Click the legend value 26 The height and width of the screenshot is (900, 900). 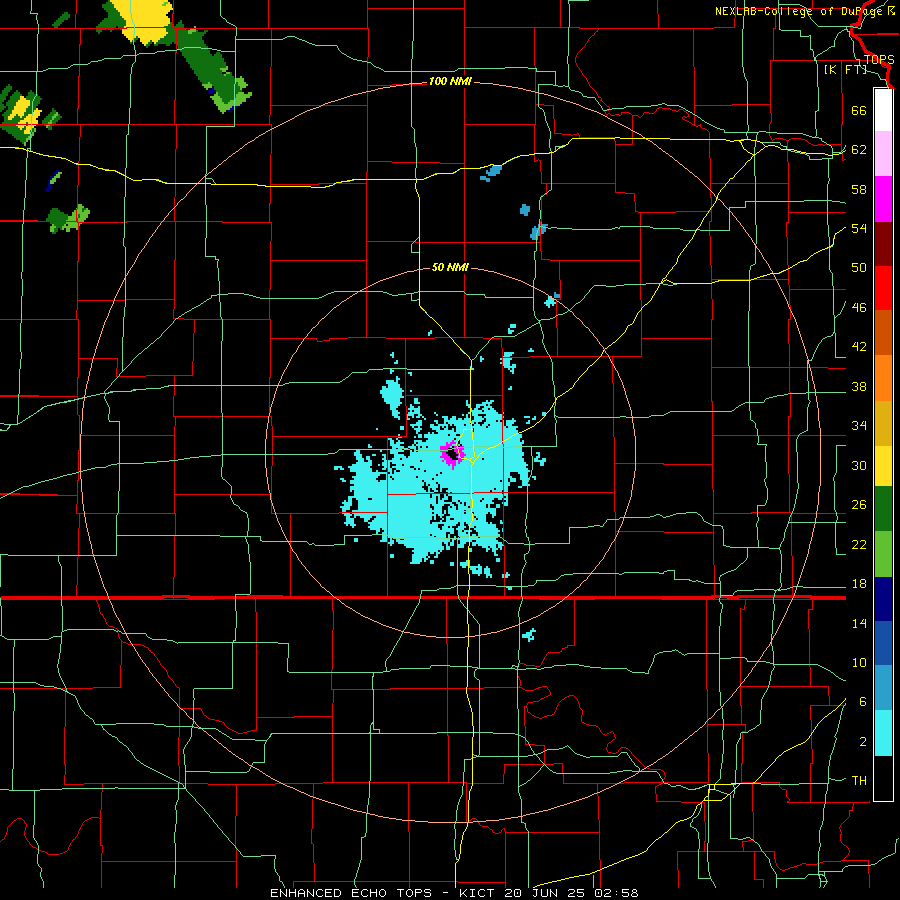pyautogui.click(x=859, y=505)
